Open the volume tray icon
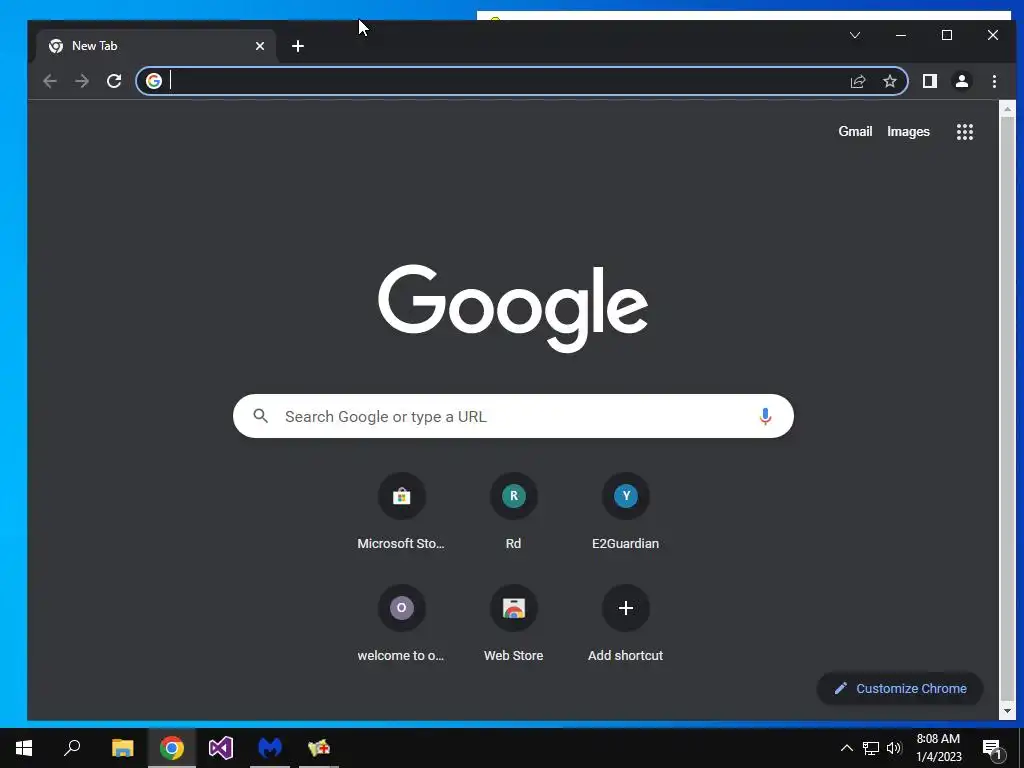The width and height of the screenshot is (1024, 768). tap(894, 748)
